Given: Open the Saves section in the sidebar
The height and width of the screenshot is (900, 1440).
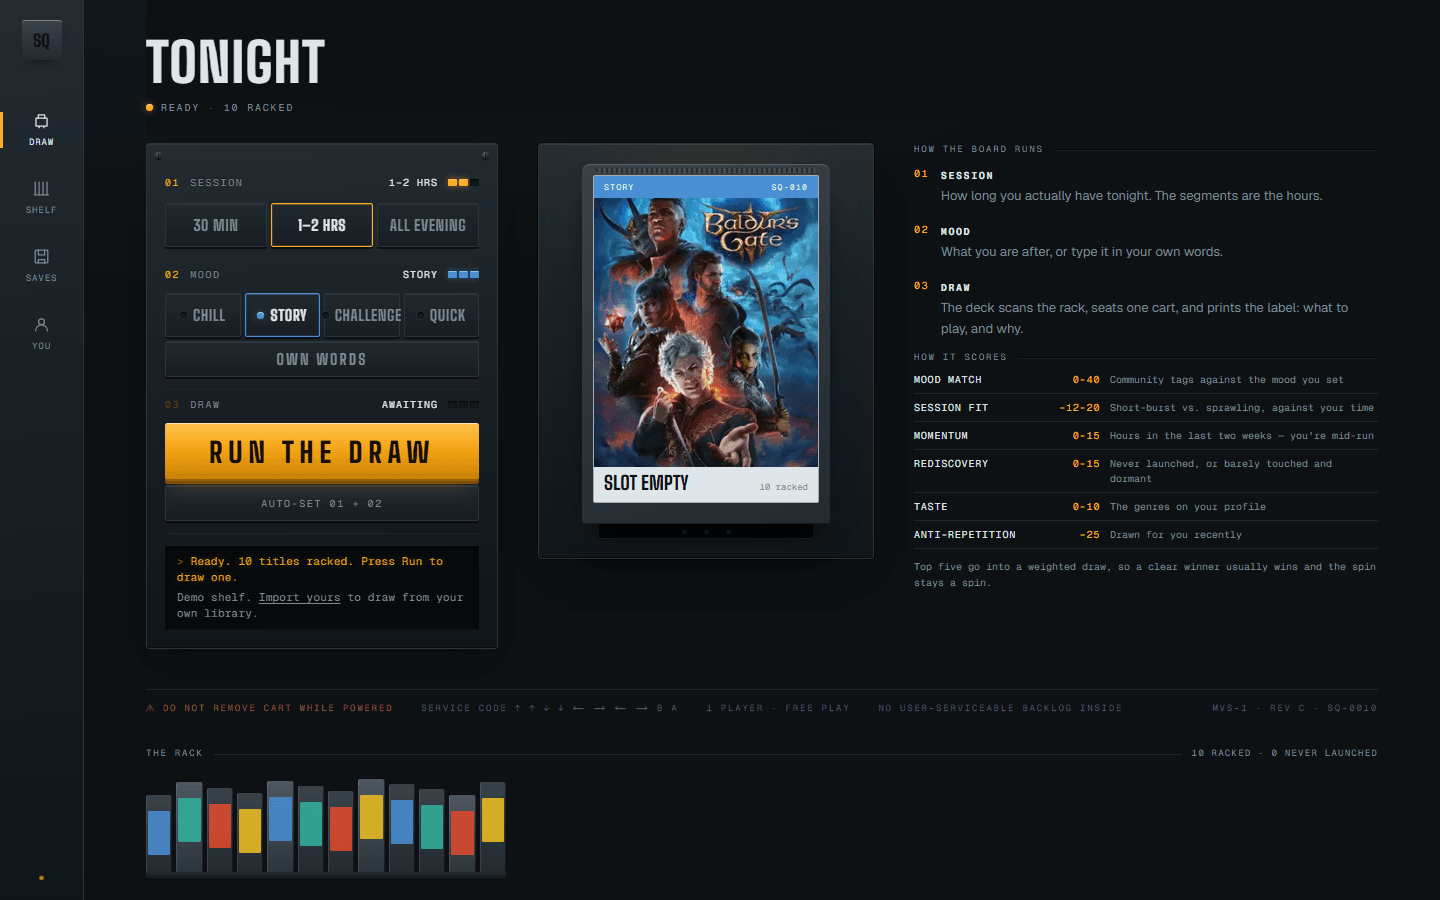Looking at the screenshot, I should (x=41, y=265).
